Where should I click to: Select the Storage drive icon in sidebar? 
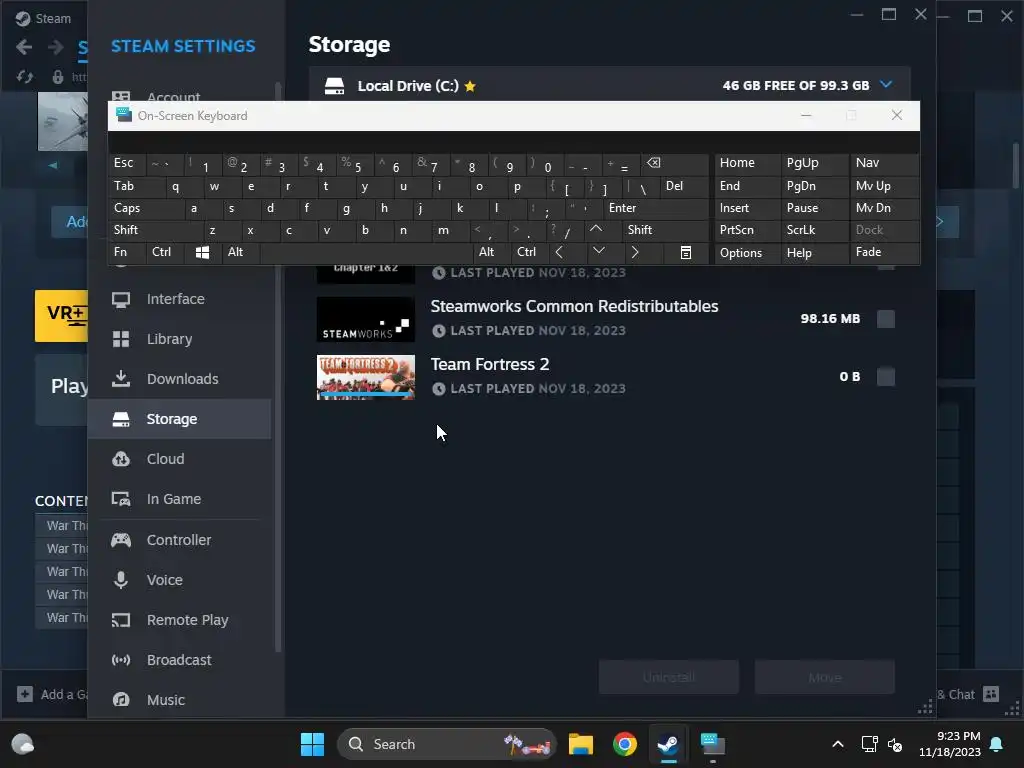click(x=121, y=419)
